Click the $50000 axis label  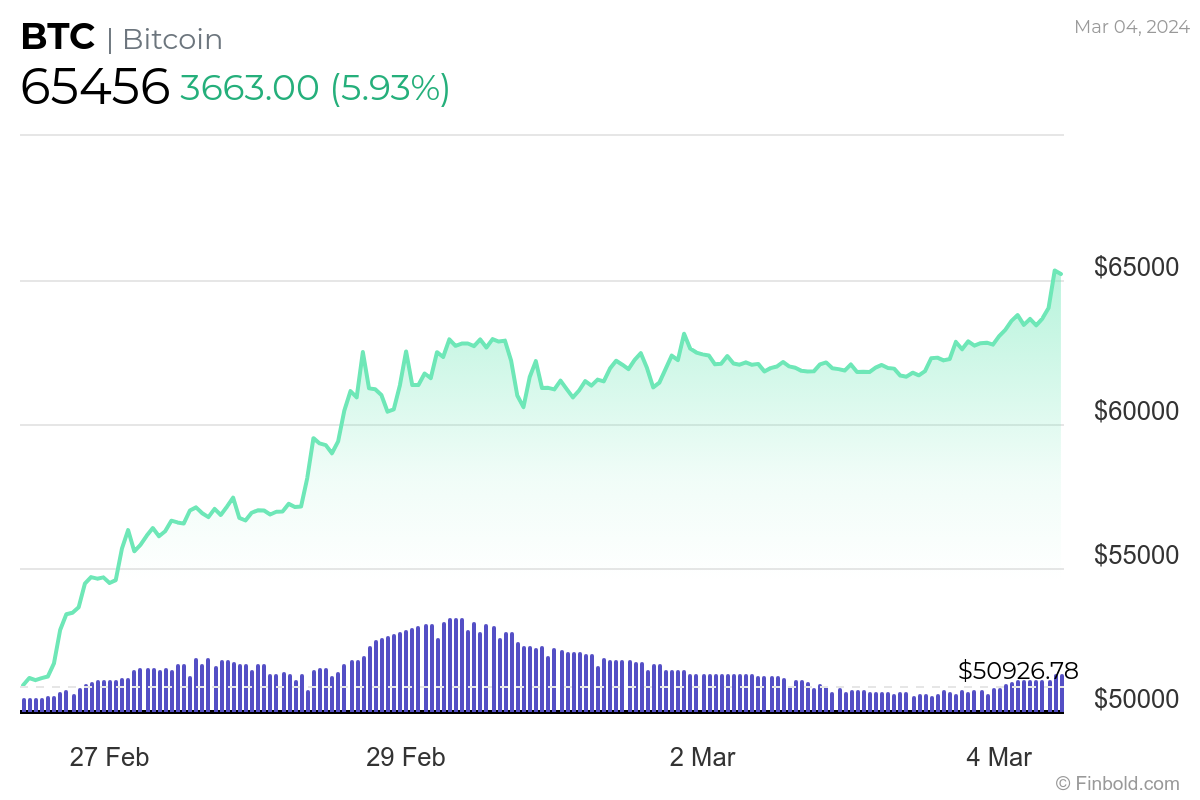[x=1137, y=699]
